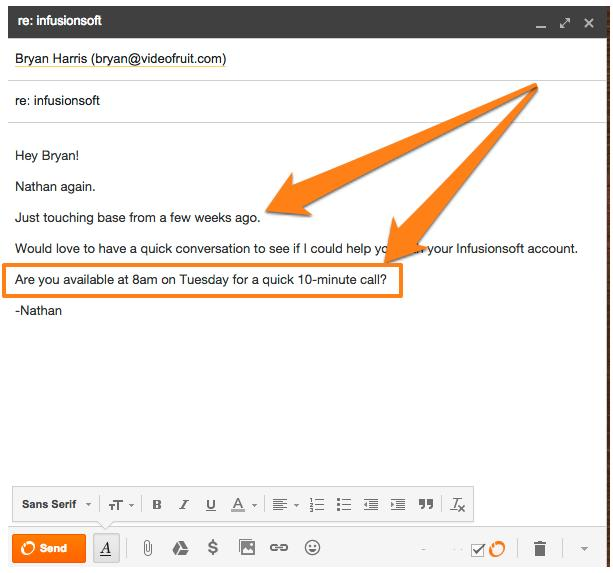The width and height of the screenshot is (613, 573).
Task: Insert a link with the chain icon
Action: [279, 548]
